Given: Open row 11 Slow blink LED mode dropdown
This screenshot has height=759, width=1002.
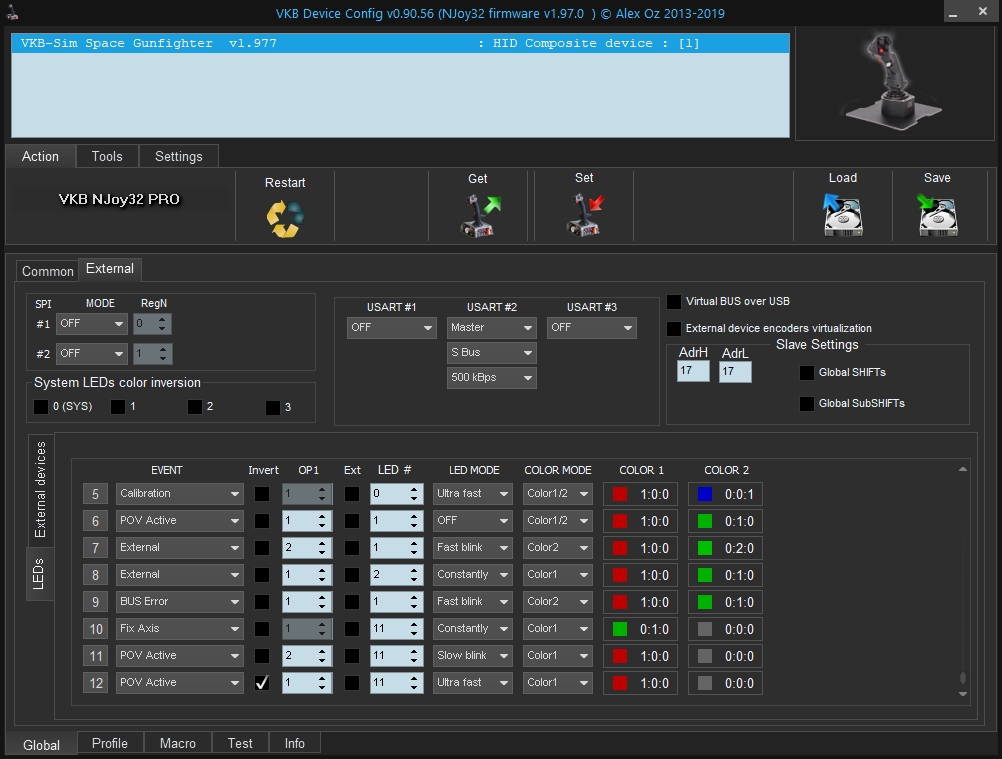Looking at the screenshot, I should tap(472, 656).
